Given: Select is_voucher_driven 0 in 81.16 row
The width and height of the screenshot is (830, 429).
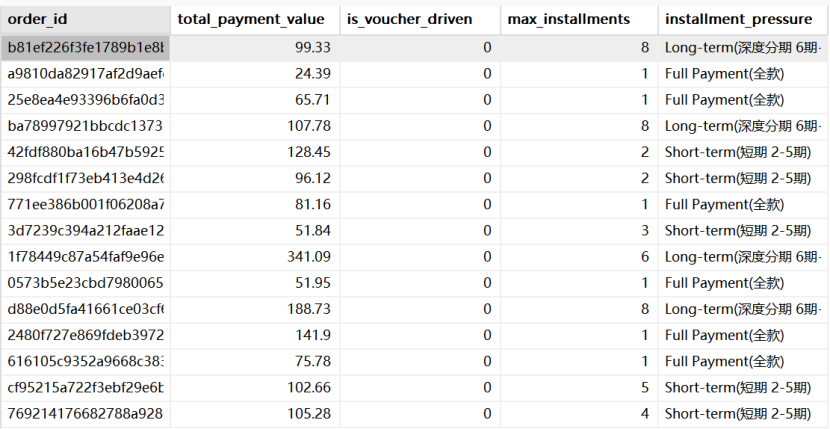Looking at the screenshot, I should (420, 204).
